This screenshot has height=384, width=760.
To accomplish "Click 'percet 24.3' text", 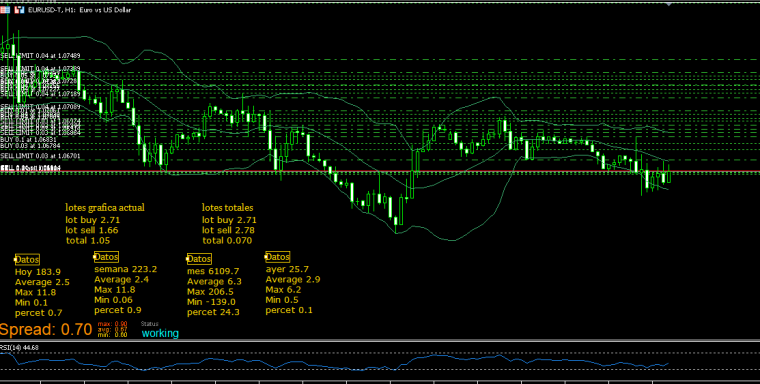I will coord(213,312).
